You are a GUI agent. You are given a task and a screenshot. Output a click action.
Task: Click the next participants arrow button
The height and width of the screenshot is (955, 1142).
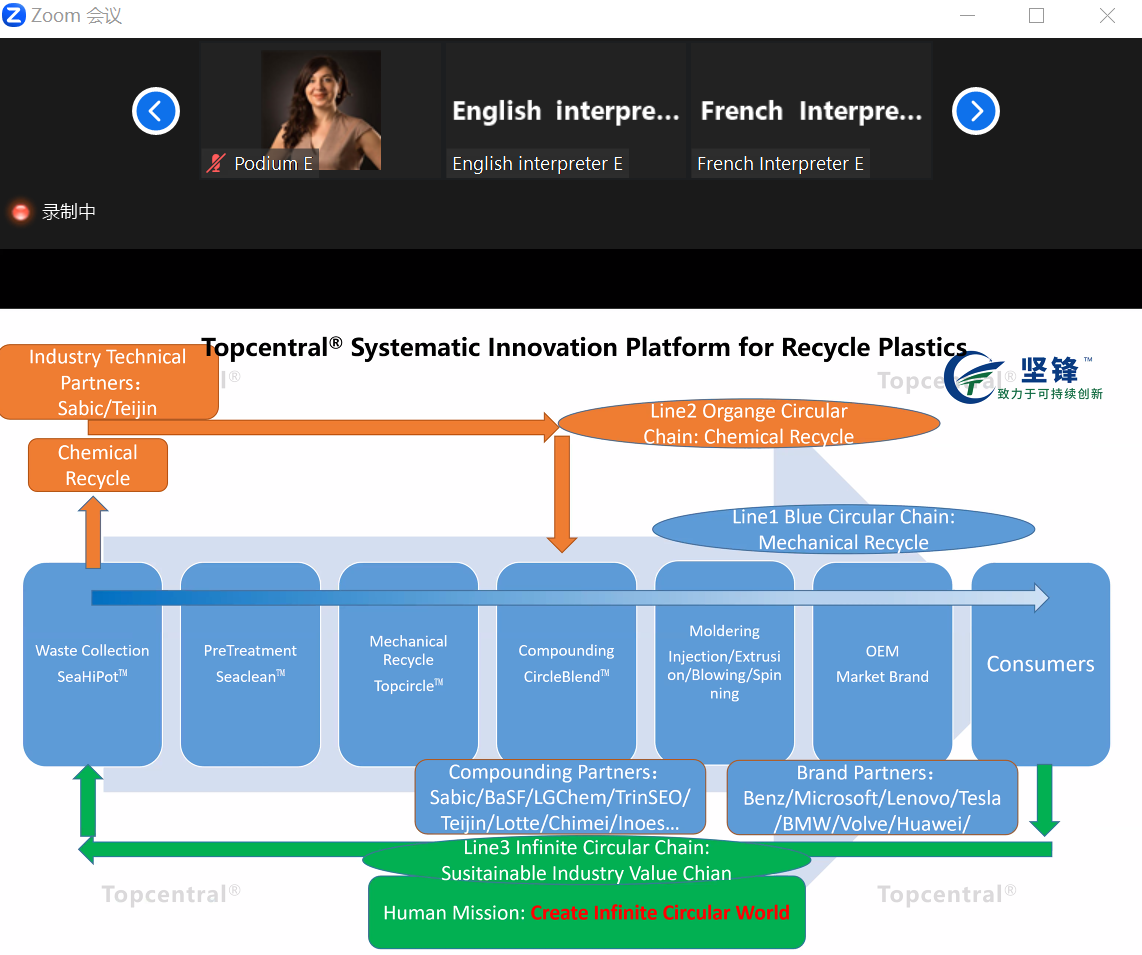(x=975, y=111)
